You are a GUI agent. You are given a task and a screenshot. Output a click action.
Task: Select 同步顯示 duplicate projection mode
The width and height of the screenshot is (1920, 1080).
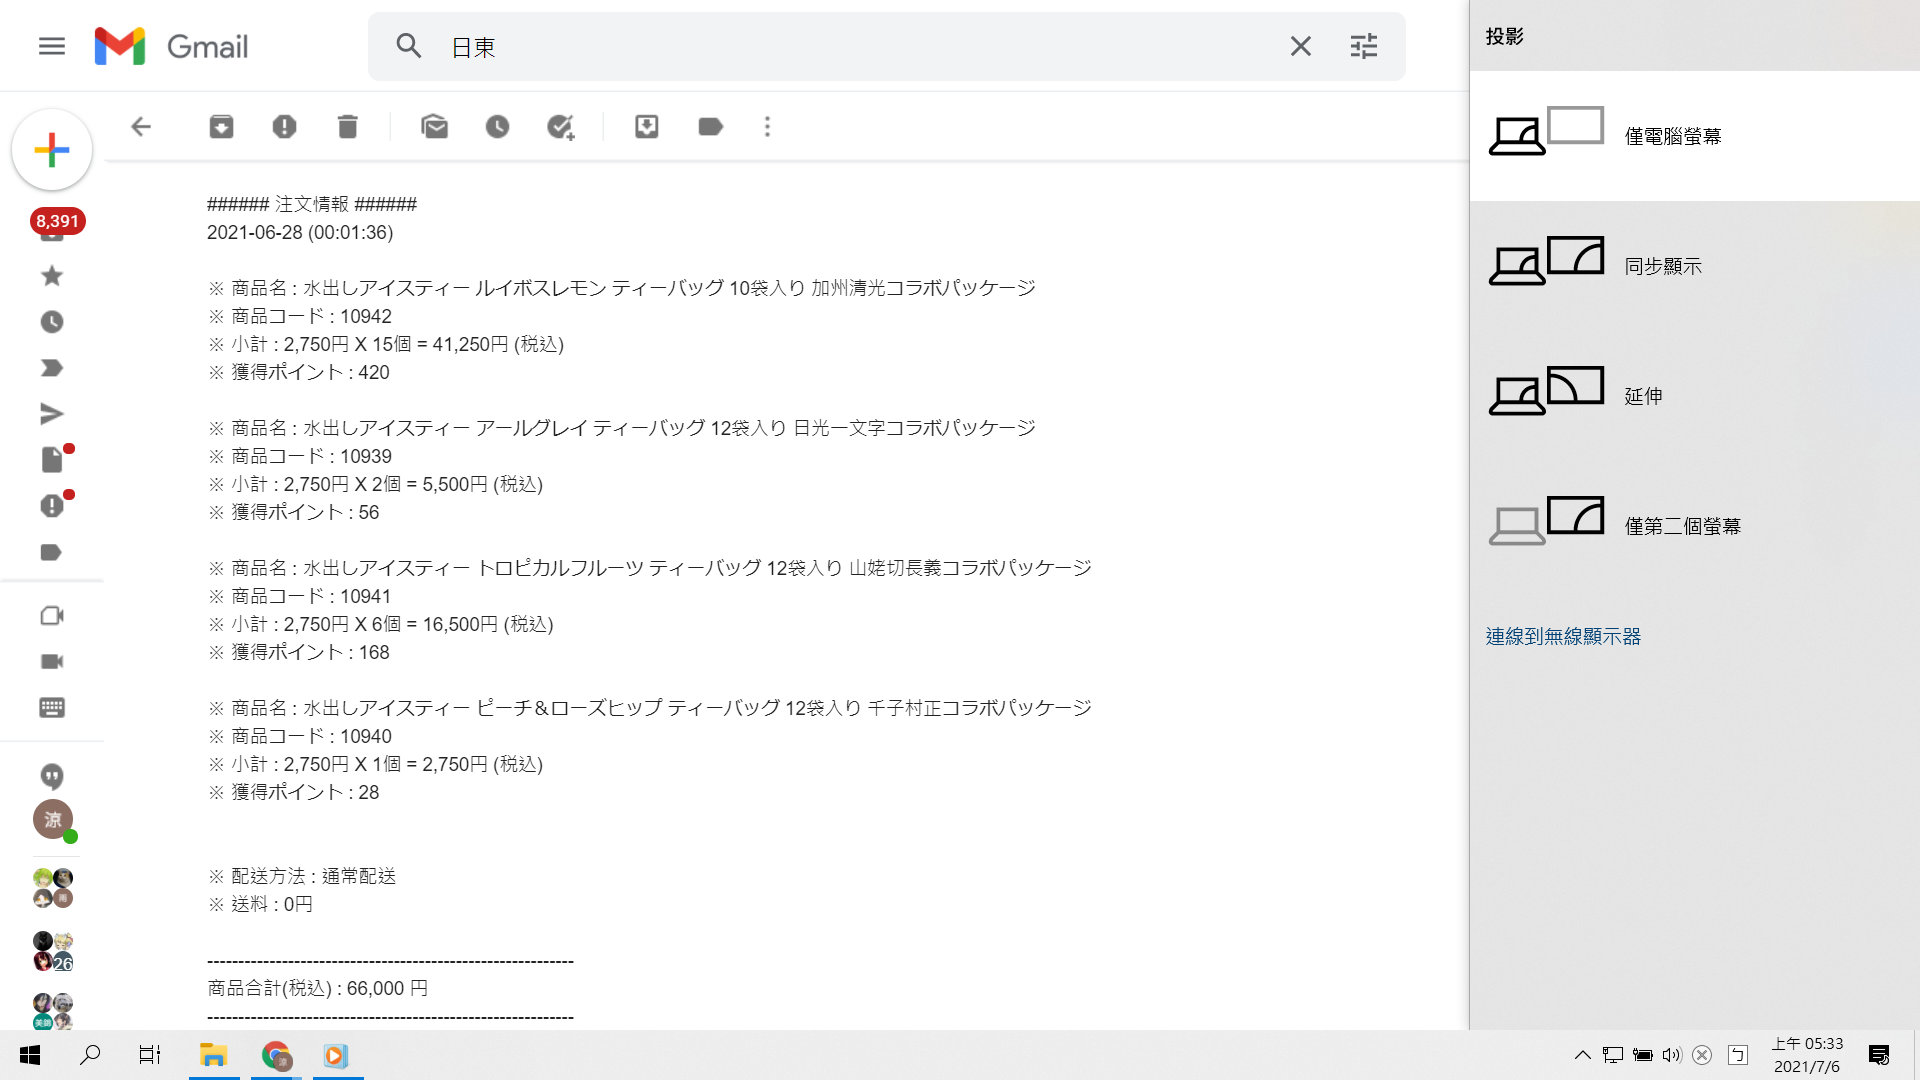(1695, 266)
